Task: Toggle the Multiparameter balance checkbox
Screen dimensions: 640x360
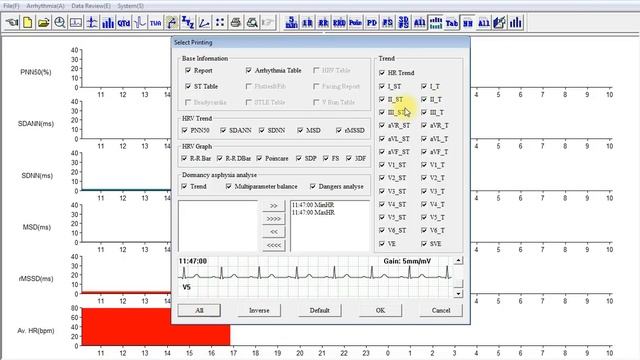Action: [x=229, y=186]
